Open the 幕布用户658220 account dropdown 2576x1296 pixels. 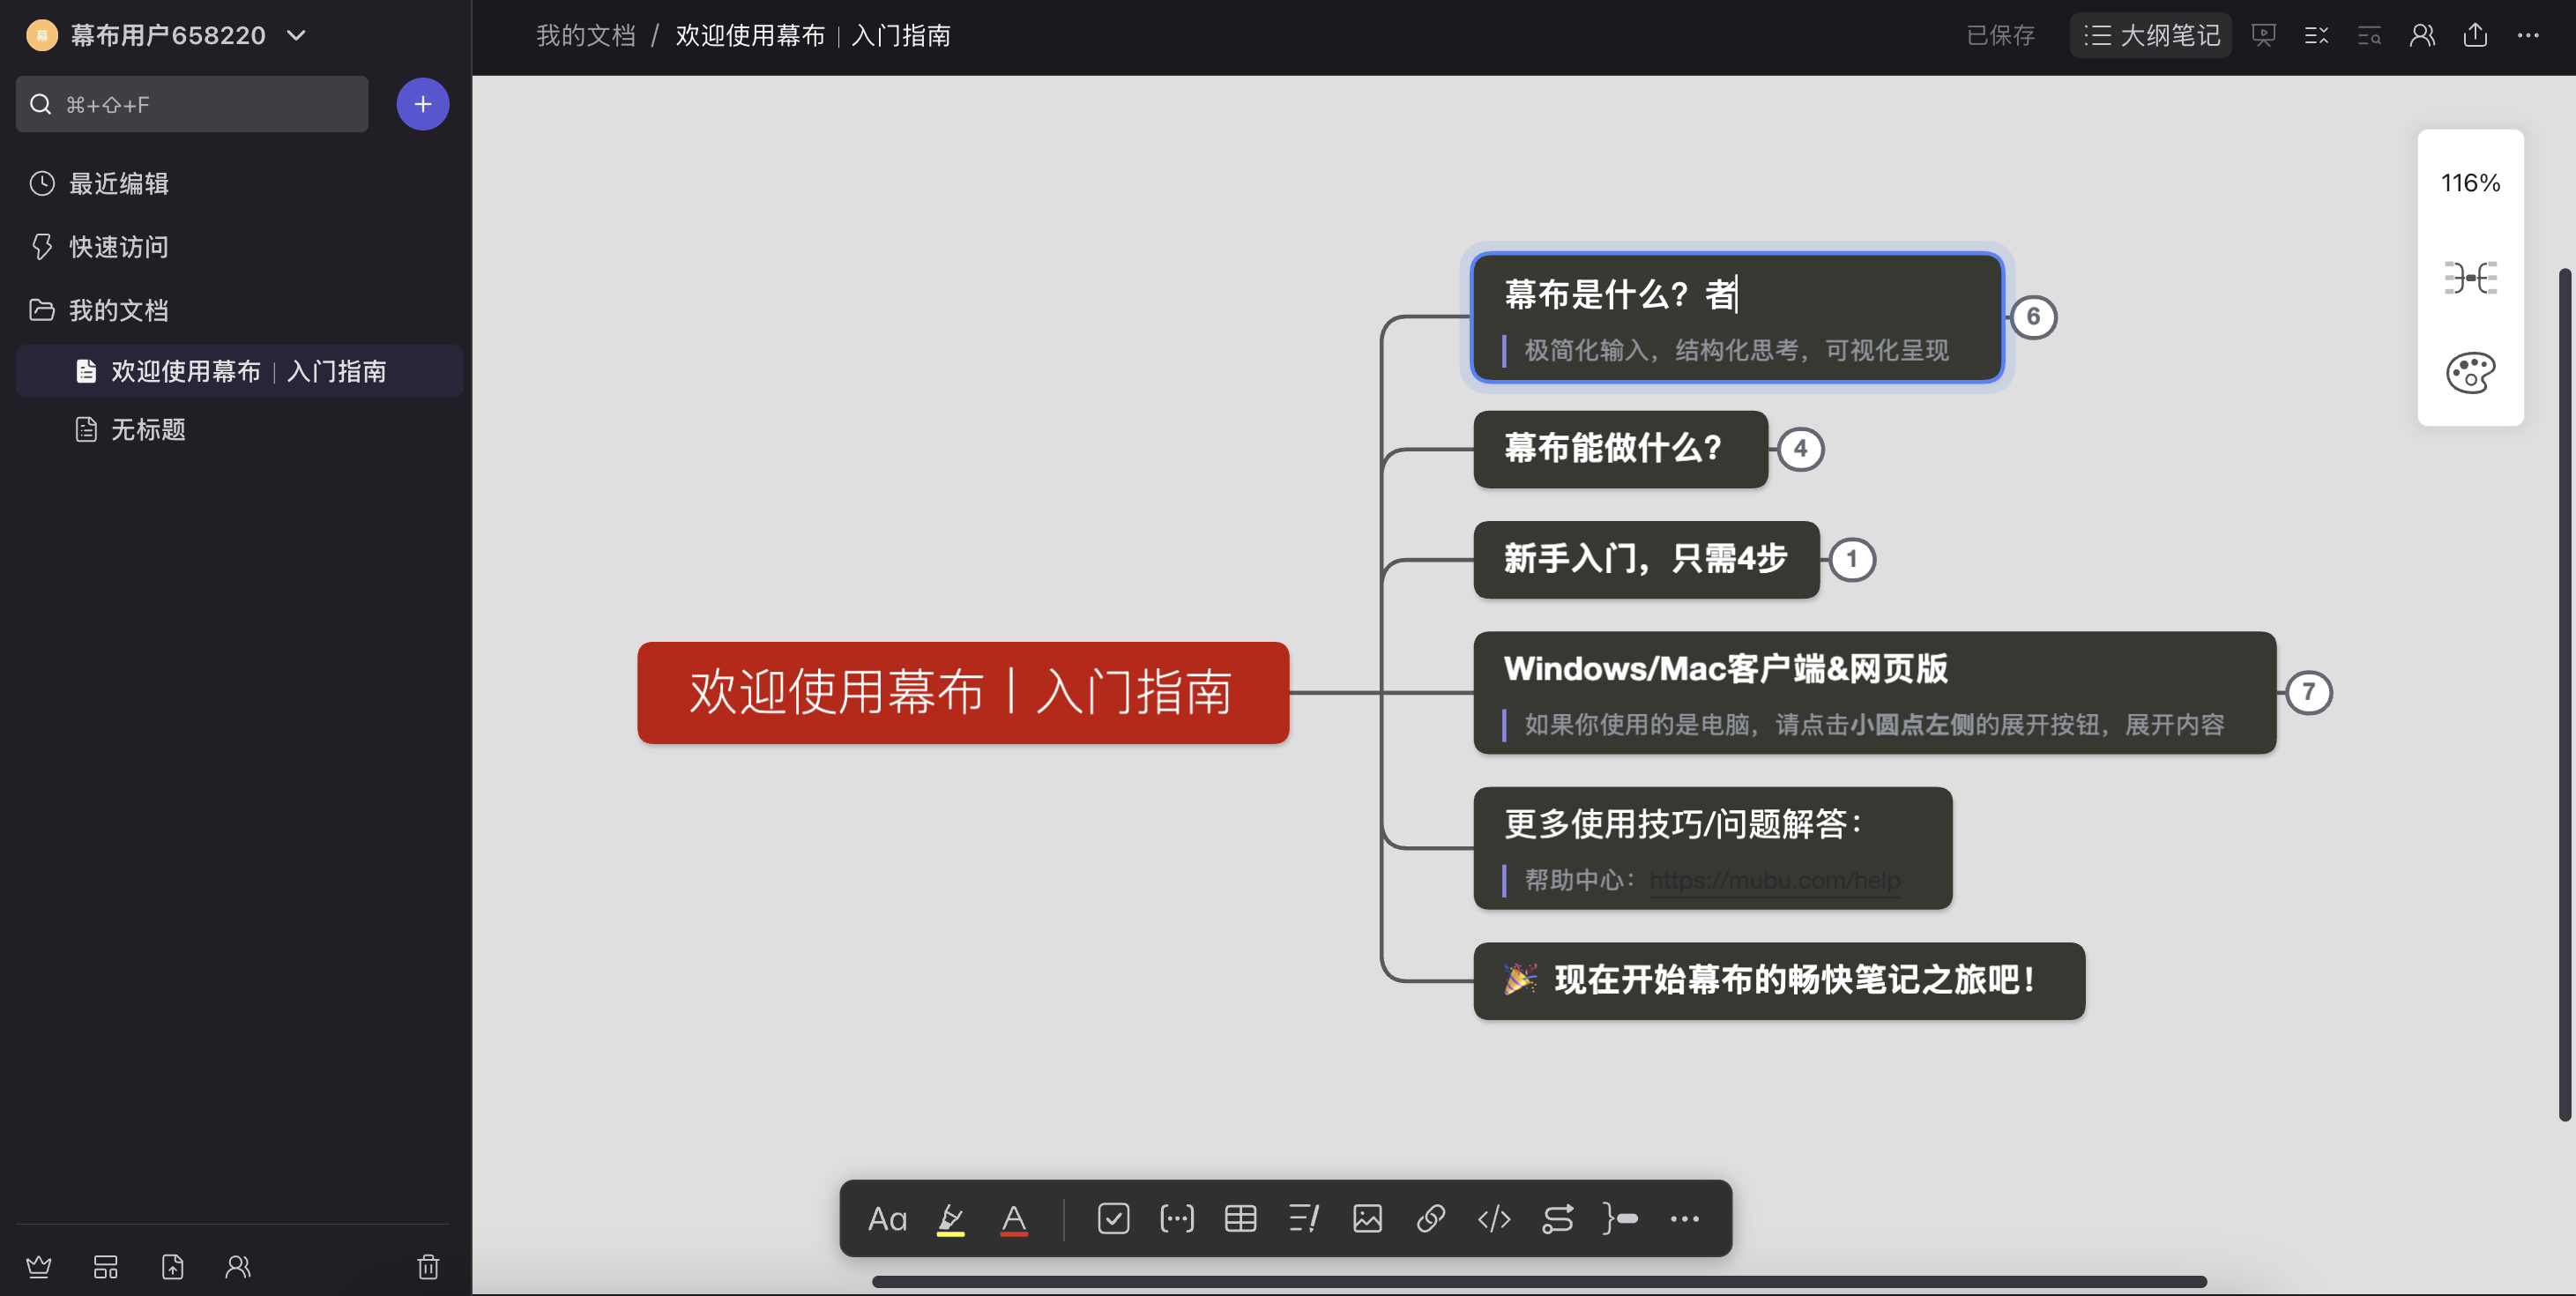tap(168, 35)
